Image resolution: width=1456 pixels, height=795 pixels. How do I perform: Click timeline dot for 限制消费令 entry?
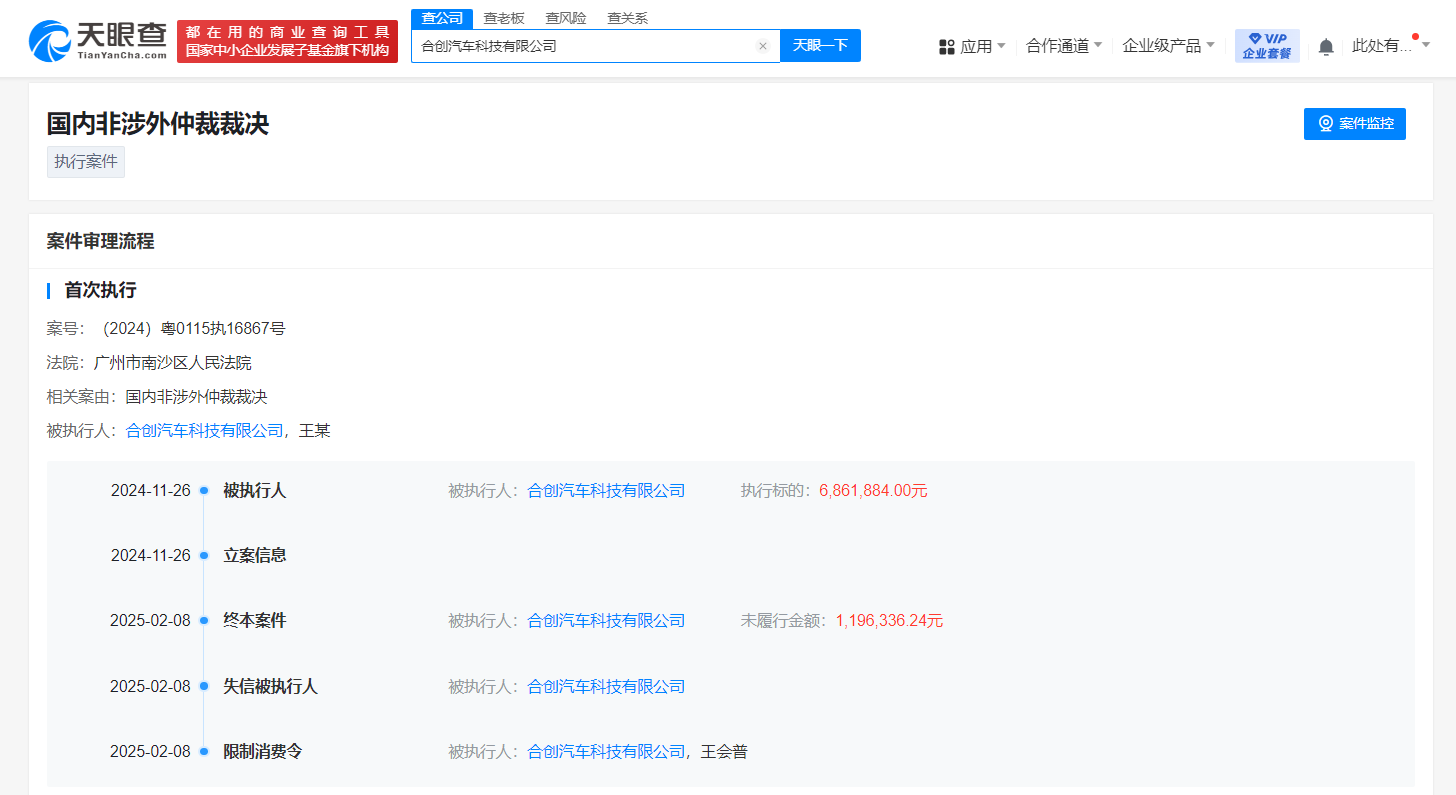(203, 752)
